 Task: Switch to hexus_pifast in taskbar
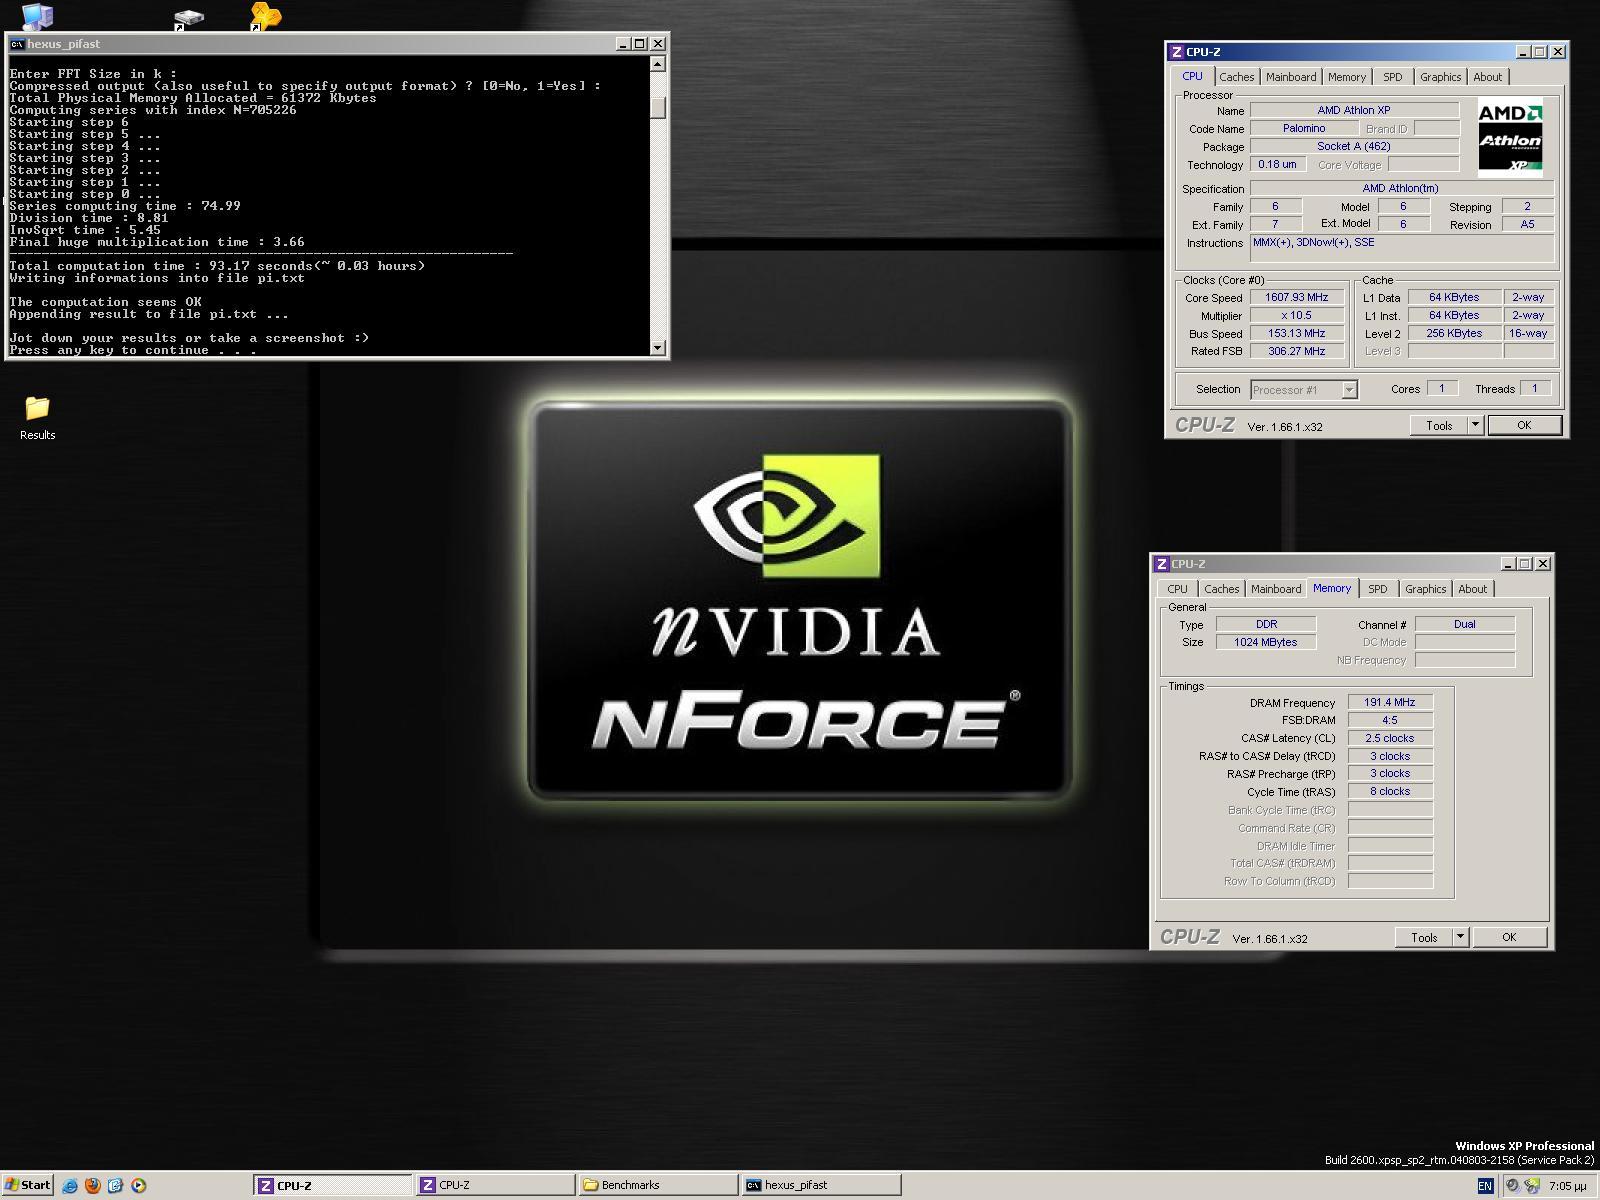coord(821,1185)
